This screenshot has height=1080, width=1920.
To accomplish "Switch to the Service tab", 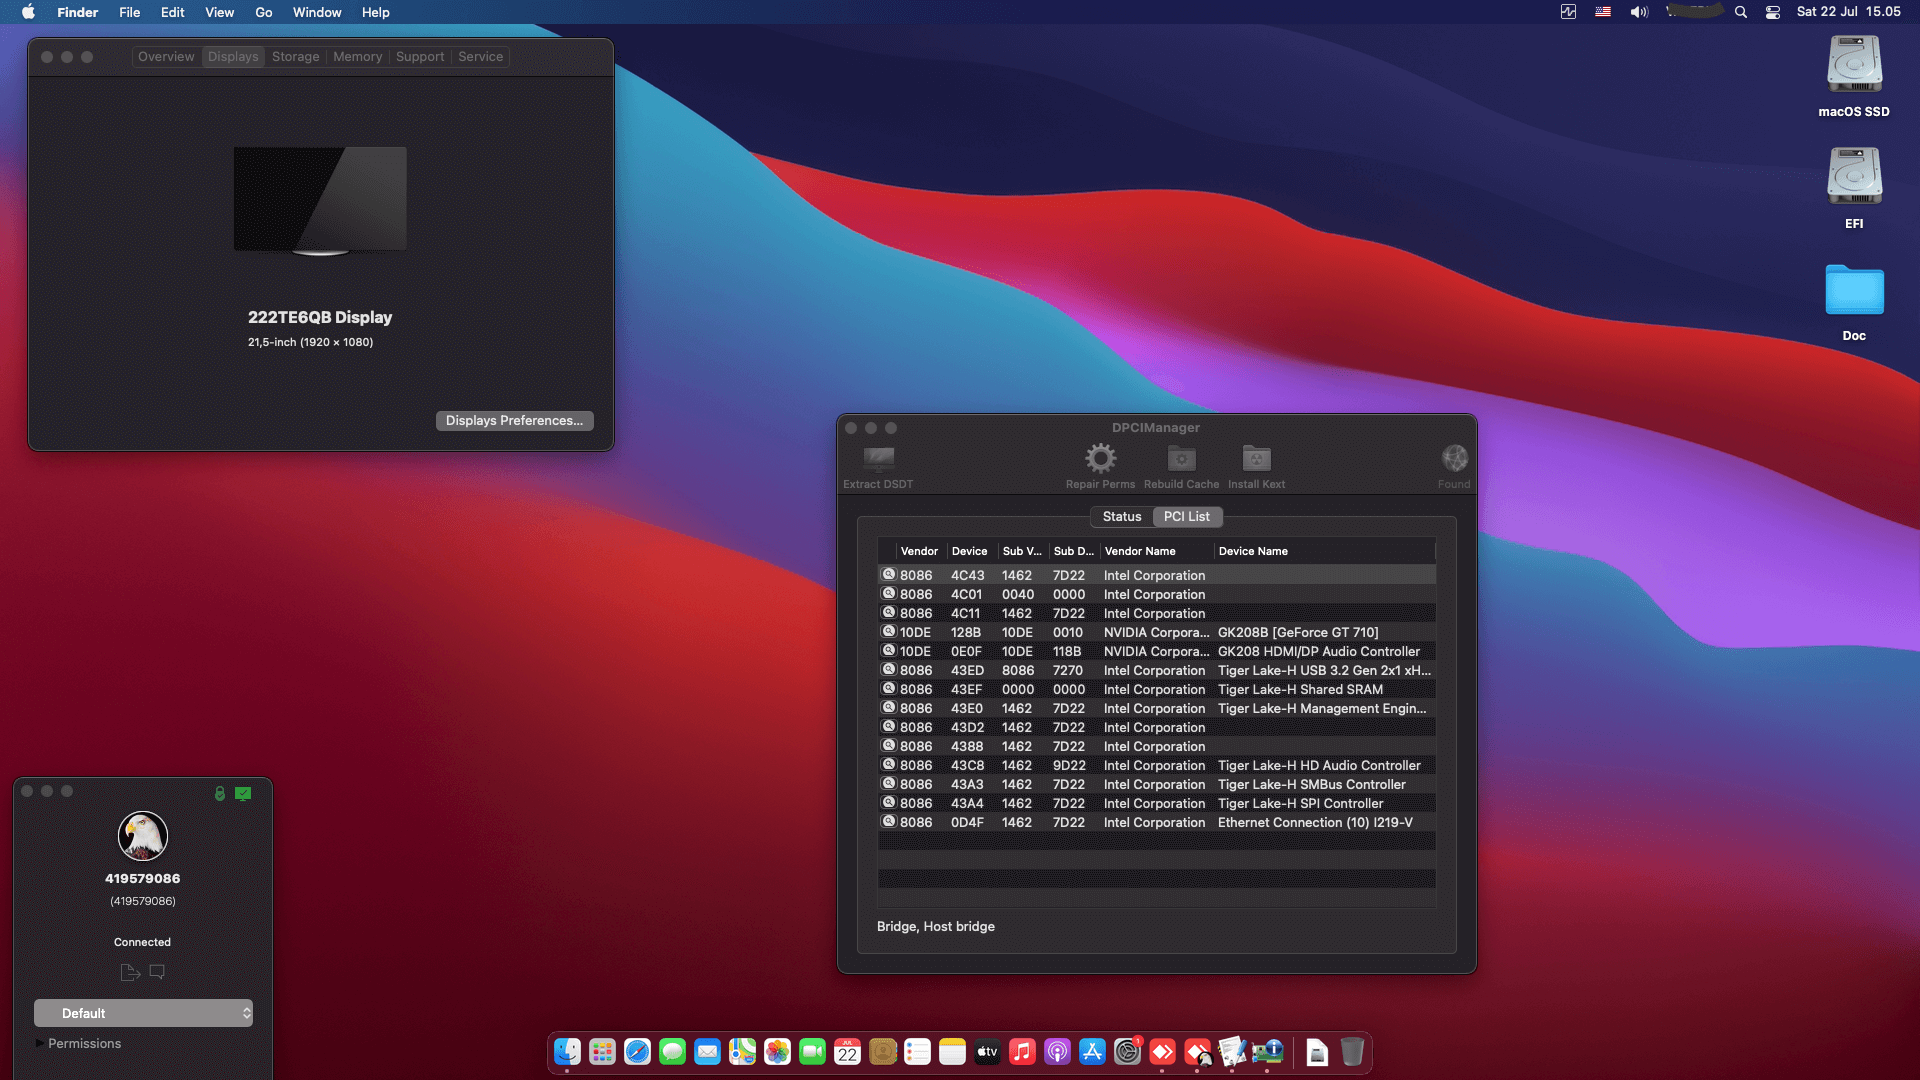I will 480,57.
